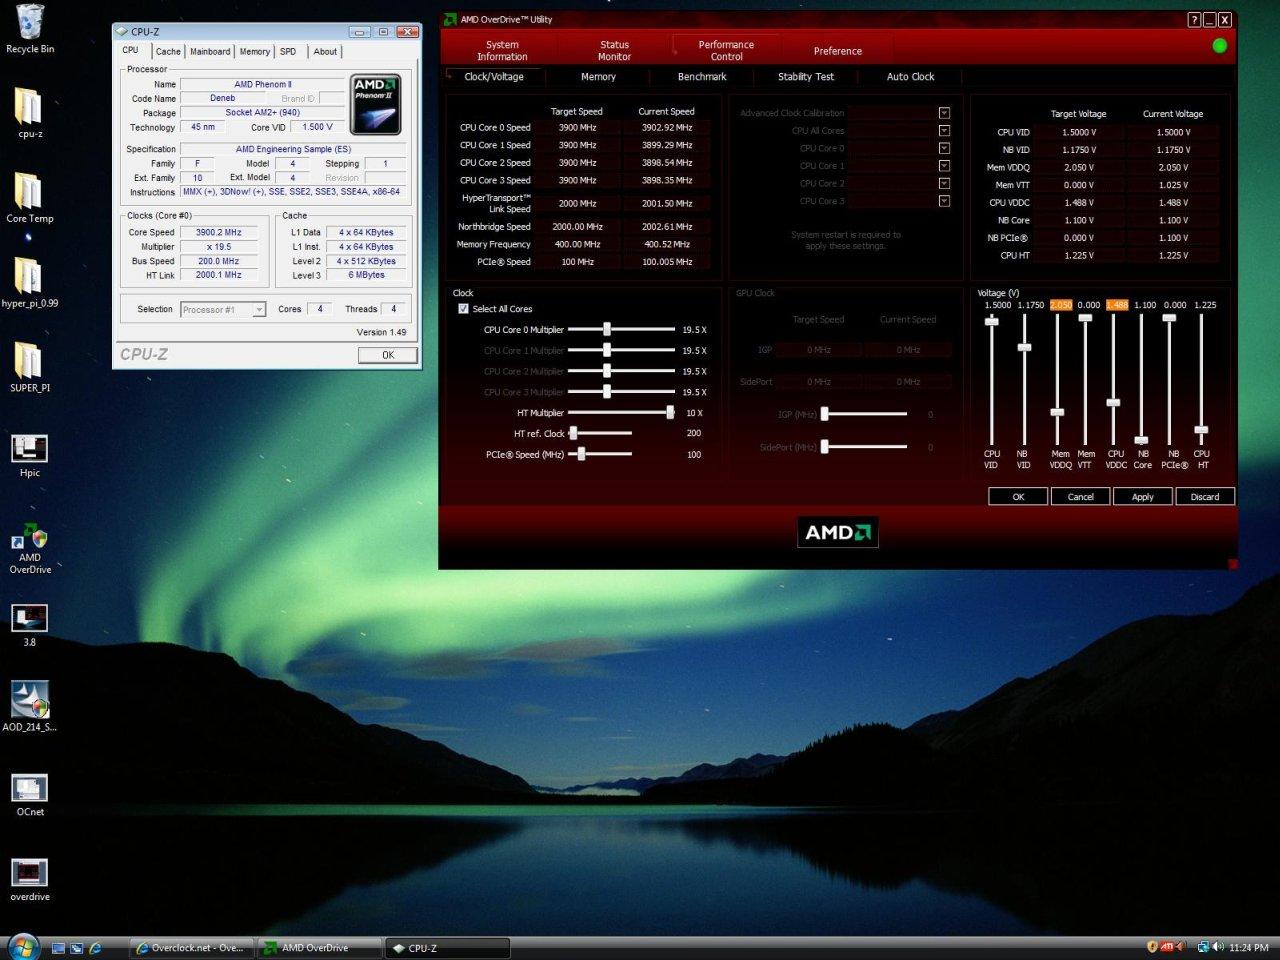Open the network tray icon
This screenshot has height=960, width=1280.
point(1204,947)
